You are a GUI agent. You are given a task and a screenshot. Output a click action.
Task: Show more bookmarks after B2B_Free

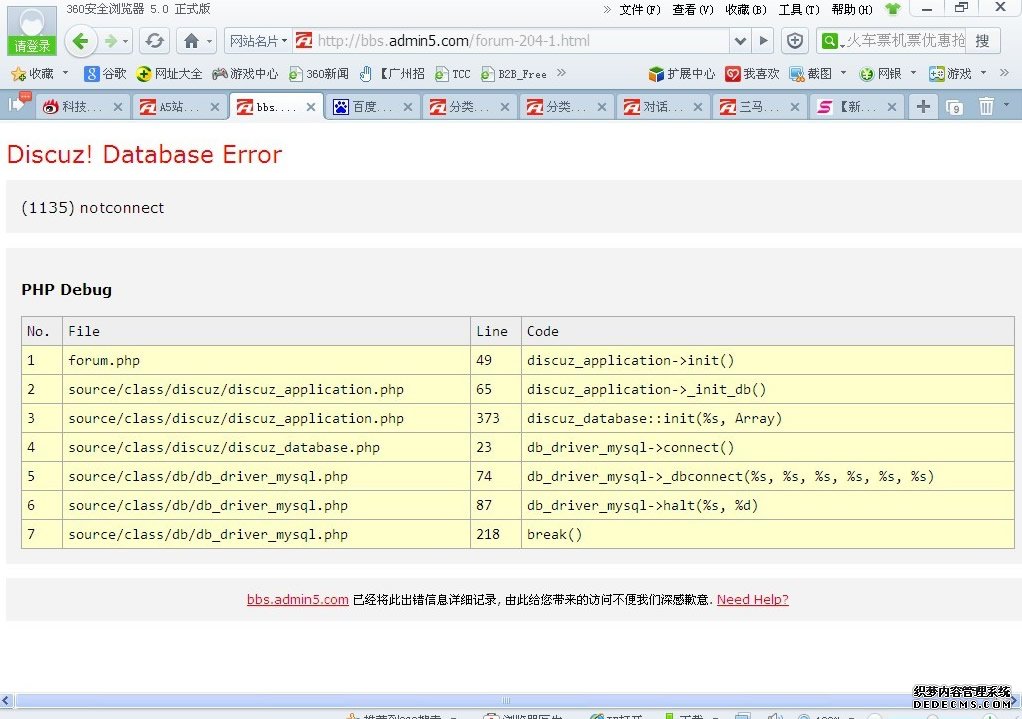pos(561,73)
